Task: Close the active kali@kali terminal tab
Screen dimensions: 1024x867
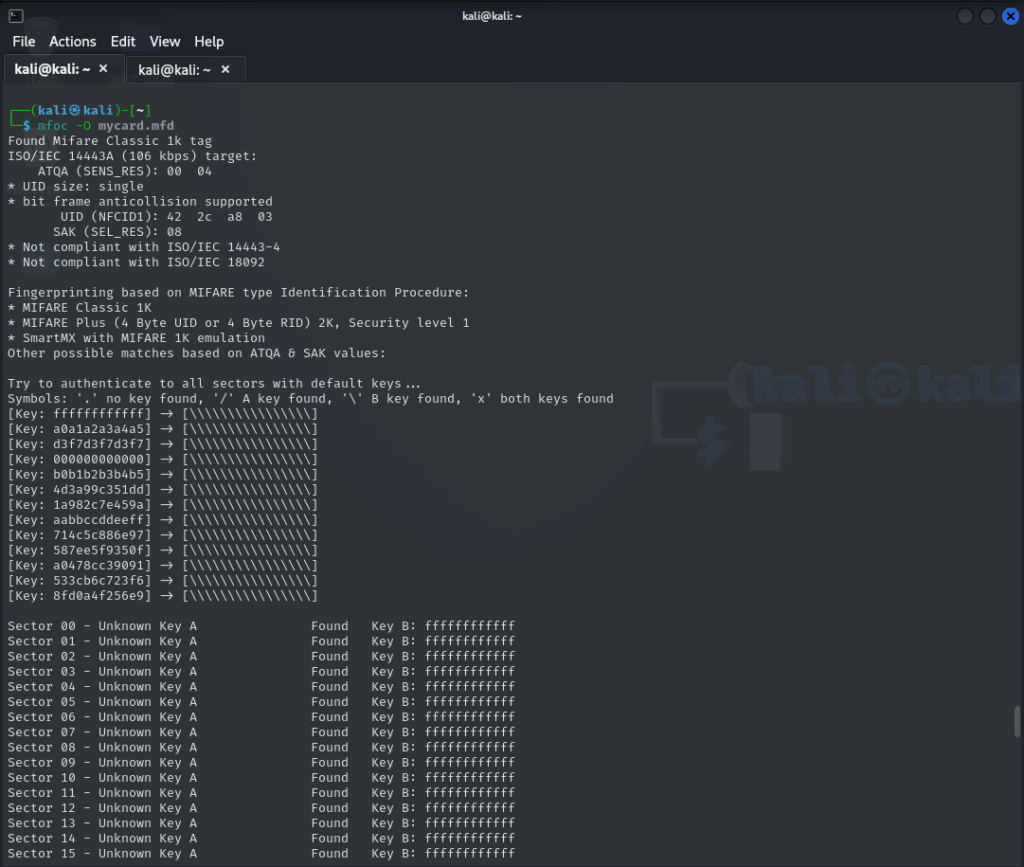Action: (103, 69)
